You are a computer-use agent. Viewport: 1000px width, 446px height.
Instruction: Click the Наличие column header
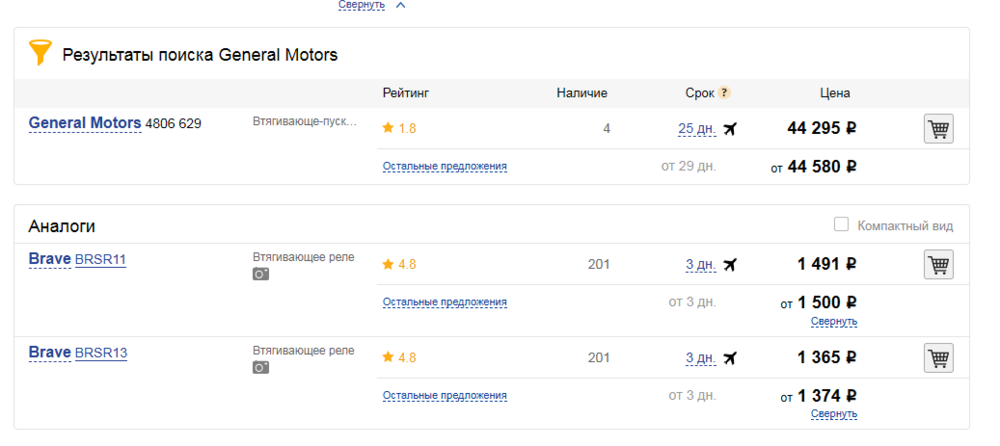click(x=582, y=93)
